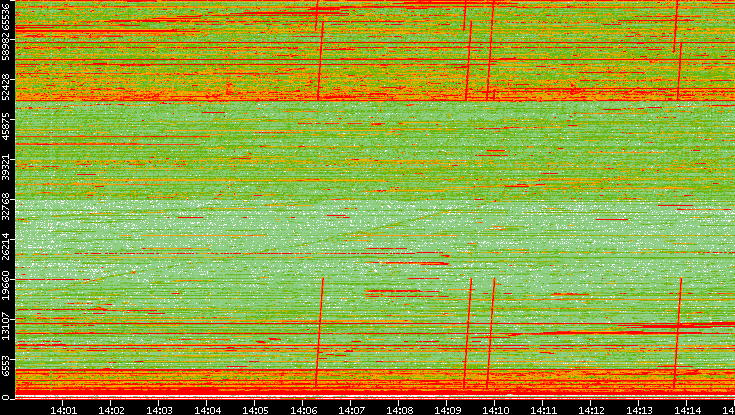This screenshot has height=415, width=735.
Task: Choose the 14:09 time axis marker
Action: [447, 408]
